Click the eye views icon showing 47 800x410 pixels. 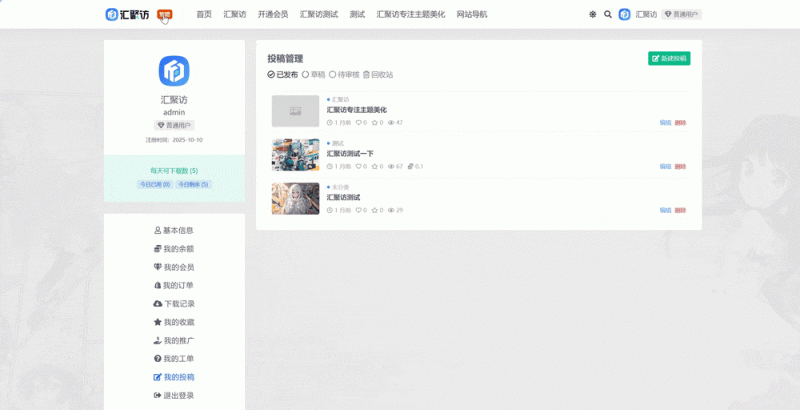pyautogui.click(x=391, y=123)
